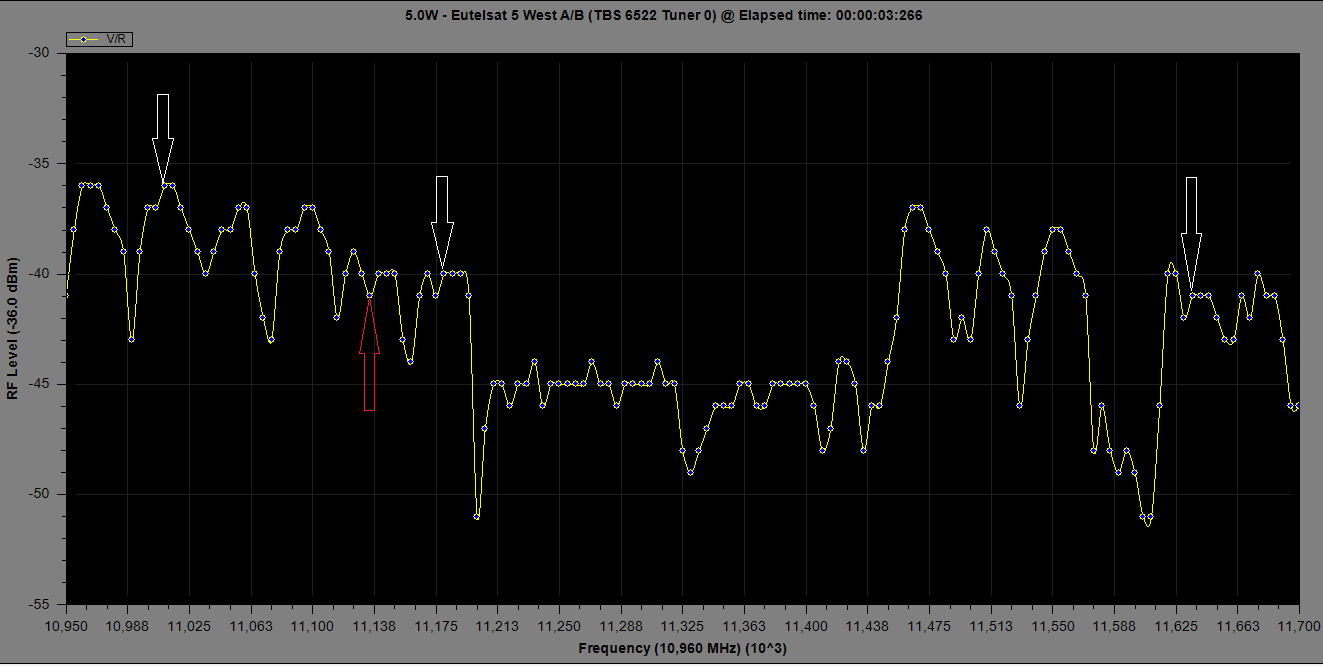Image resolution: width=1323 pixels, height=666 pixels.
Task: Click the 'Frequency (10,960 MHz) (10^3)' axis label
Action: coord(682,648)
